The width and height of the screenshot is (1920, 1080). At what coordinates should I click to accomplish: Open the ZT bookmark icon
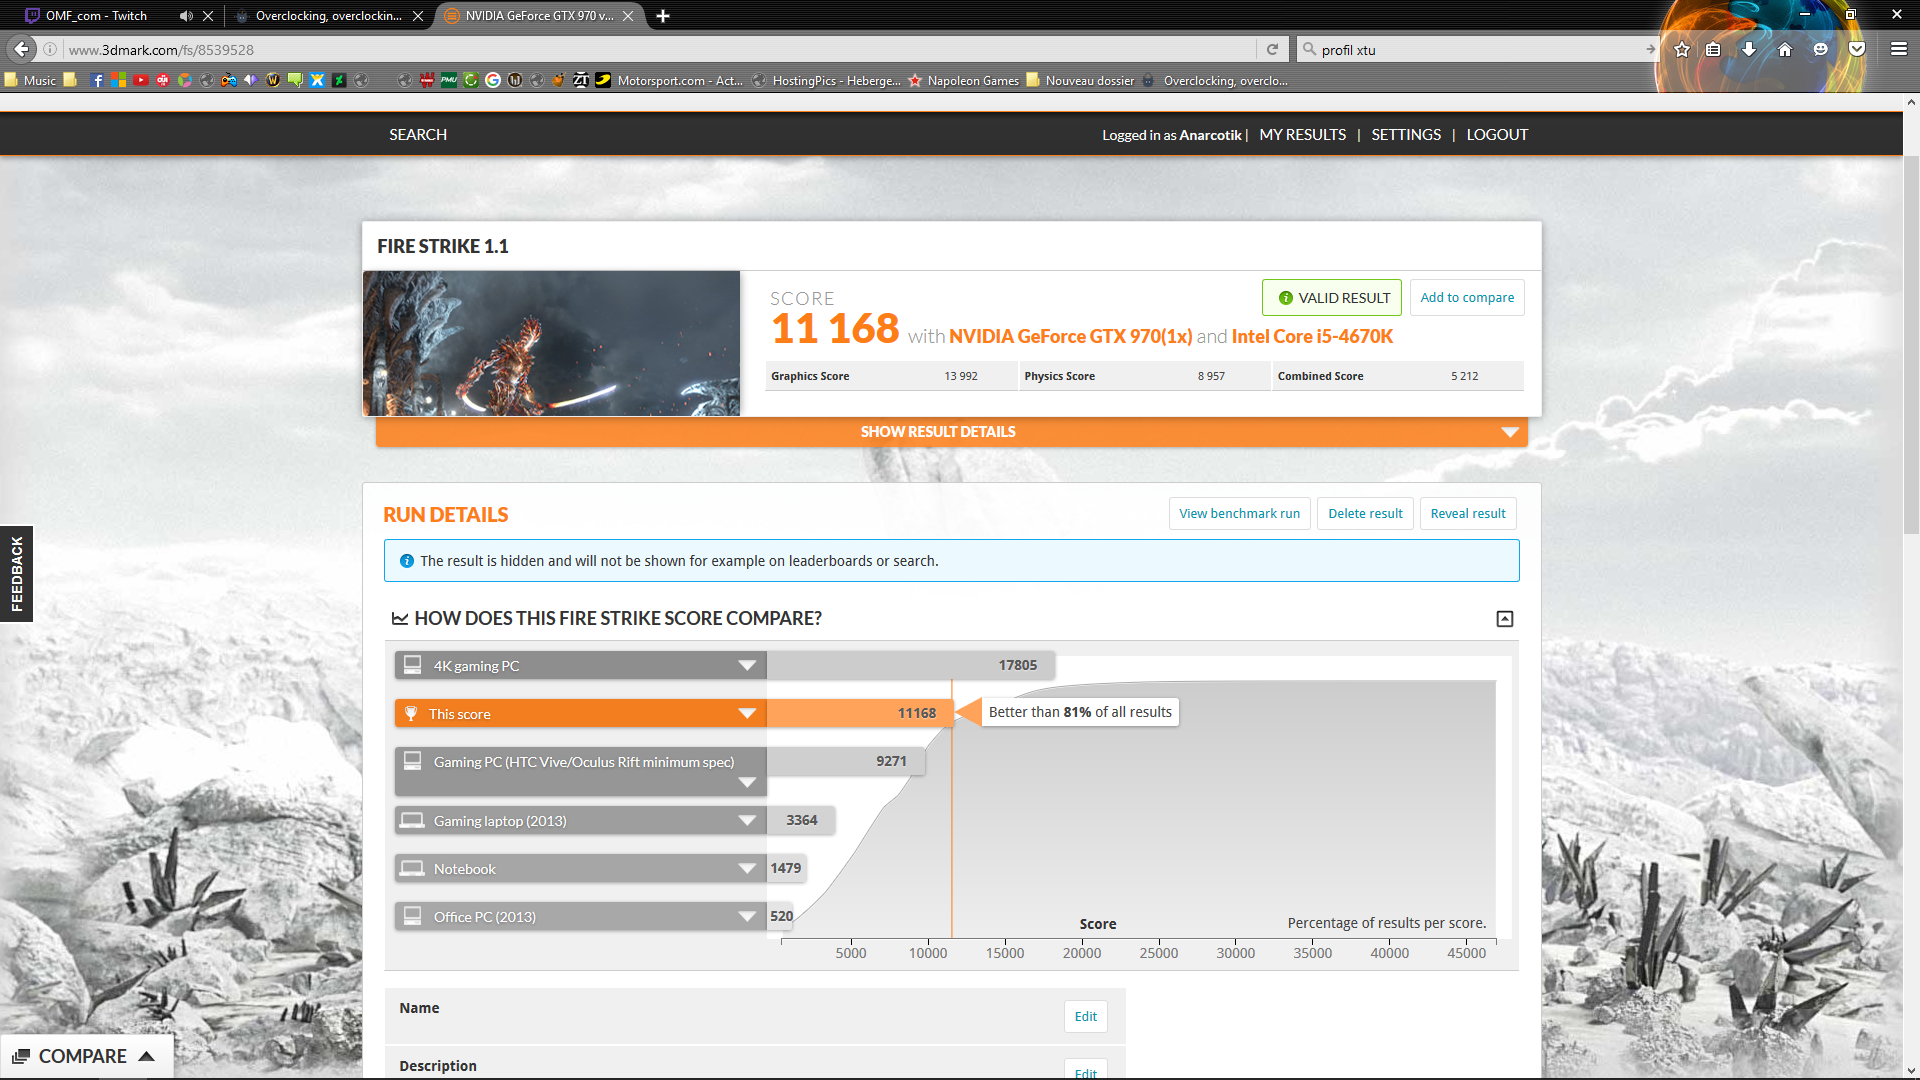pyautogui.click(x=581, y=80)
